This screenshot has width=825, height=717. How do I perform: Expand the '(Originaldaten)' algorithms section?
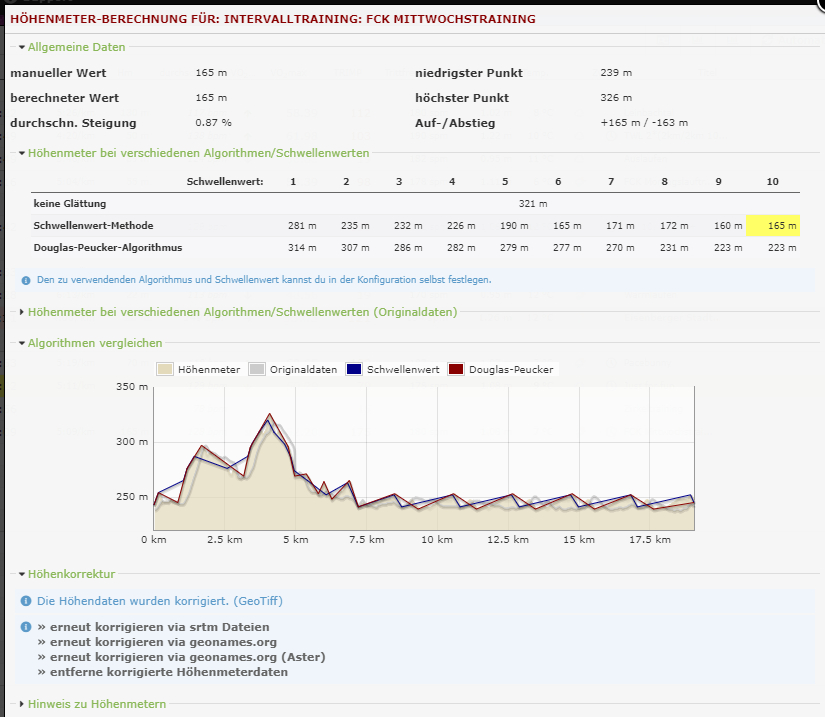click(242, 312)
